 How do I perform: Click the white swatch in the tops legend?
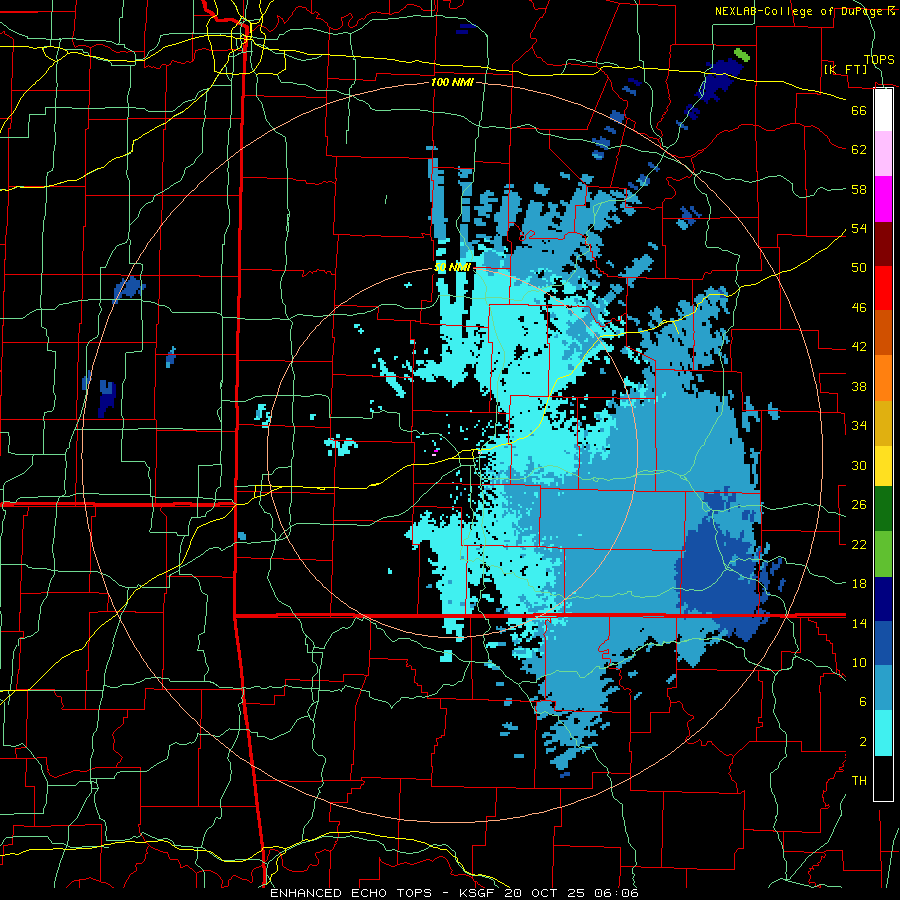coord(883,110)
